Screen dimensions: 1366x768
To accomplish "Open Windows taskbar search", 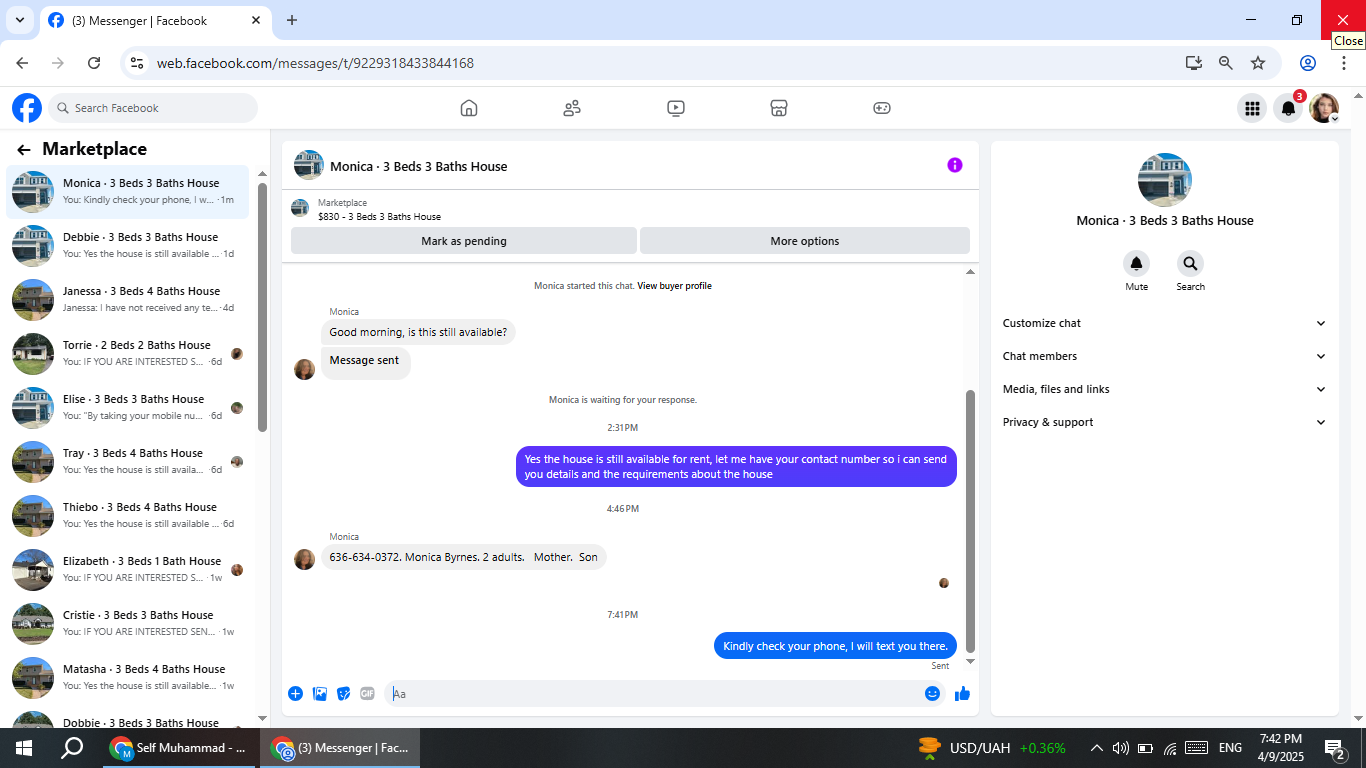I will 72,748.
